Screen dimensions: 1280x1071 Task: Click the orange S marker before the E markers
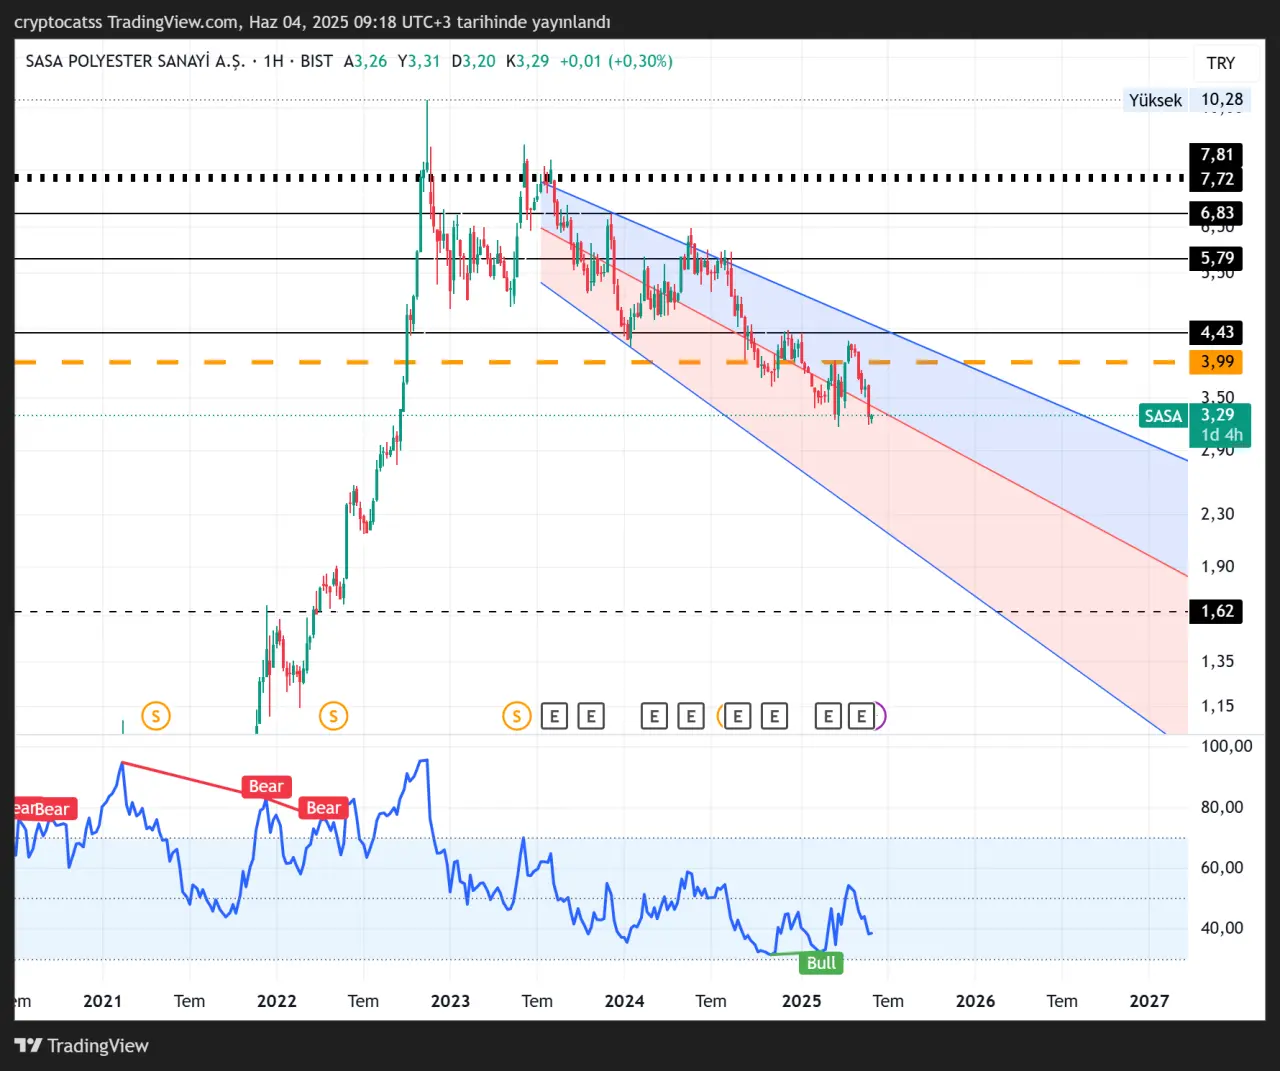[516, 716]
